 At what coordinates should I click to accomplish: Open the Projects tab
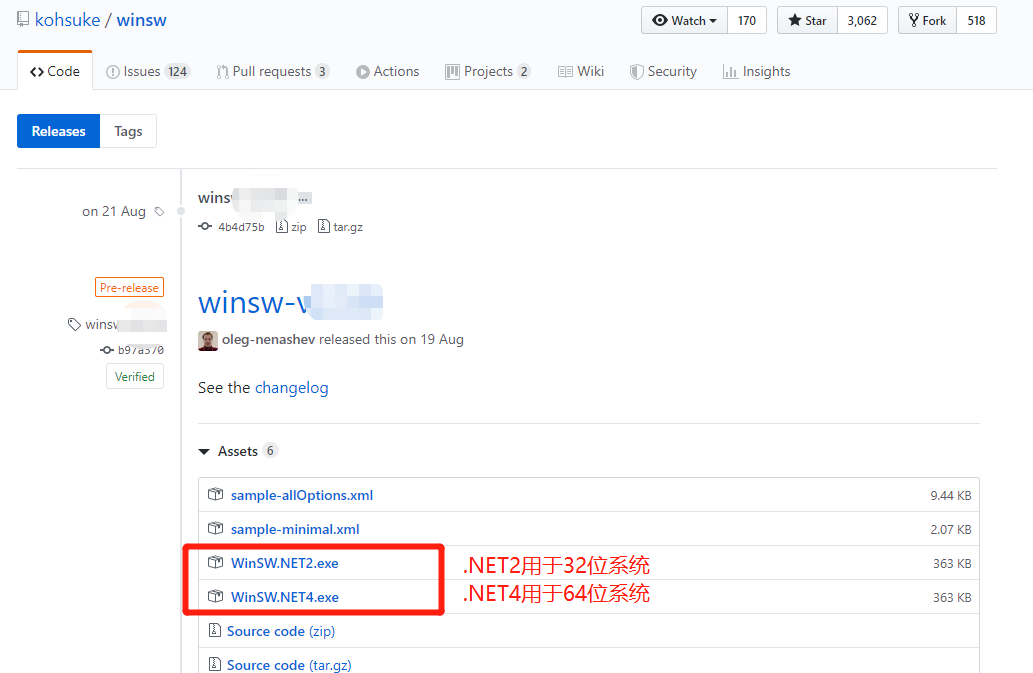488,71
